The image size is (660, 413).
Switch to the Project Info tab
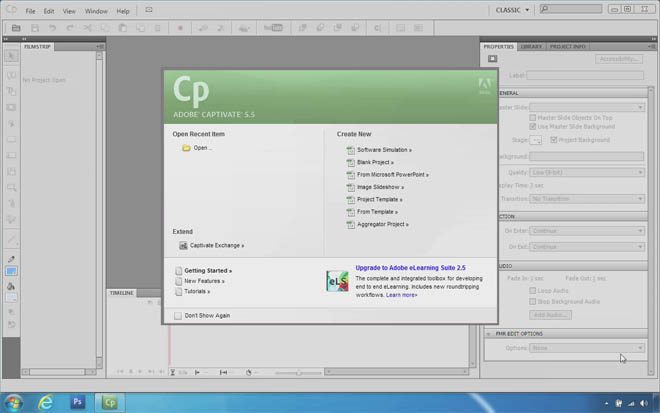tap(567, 47)
